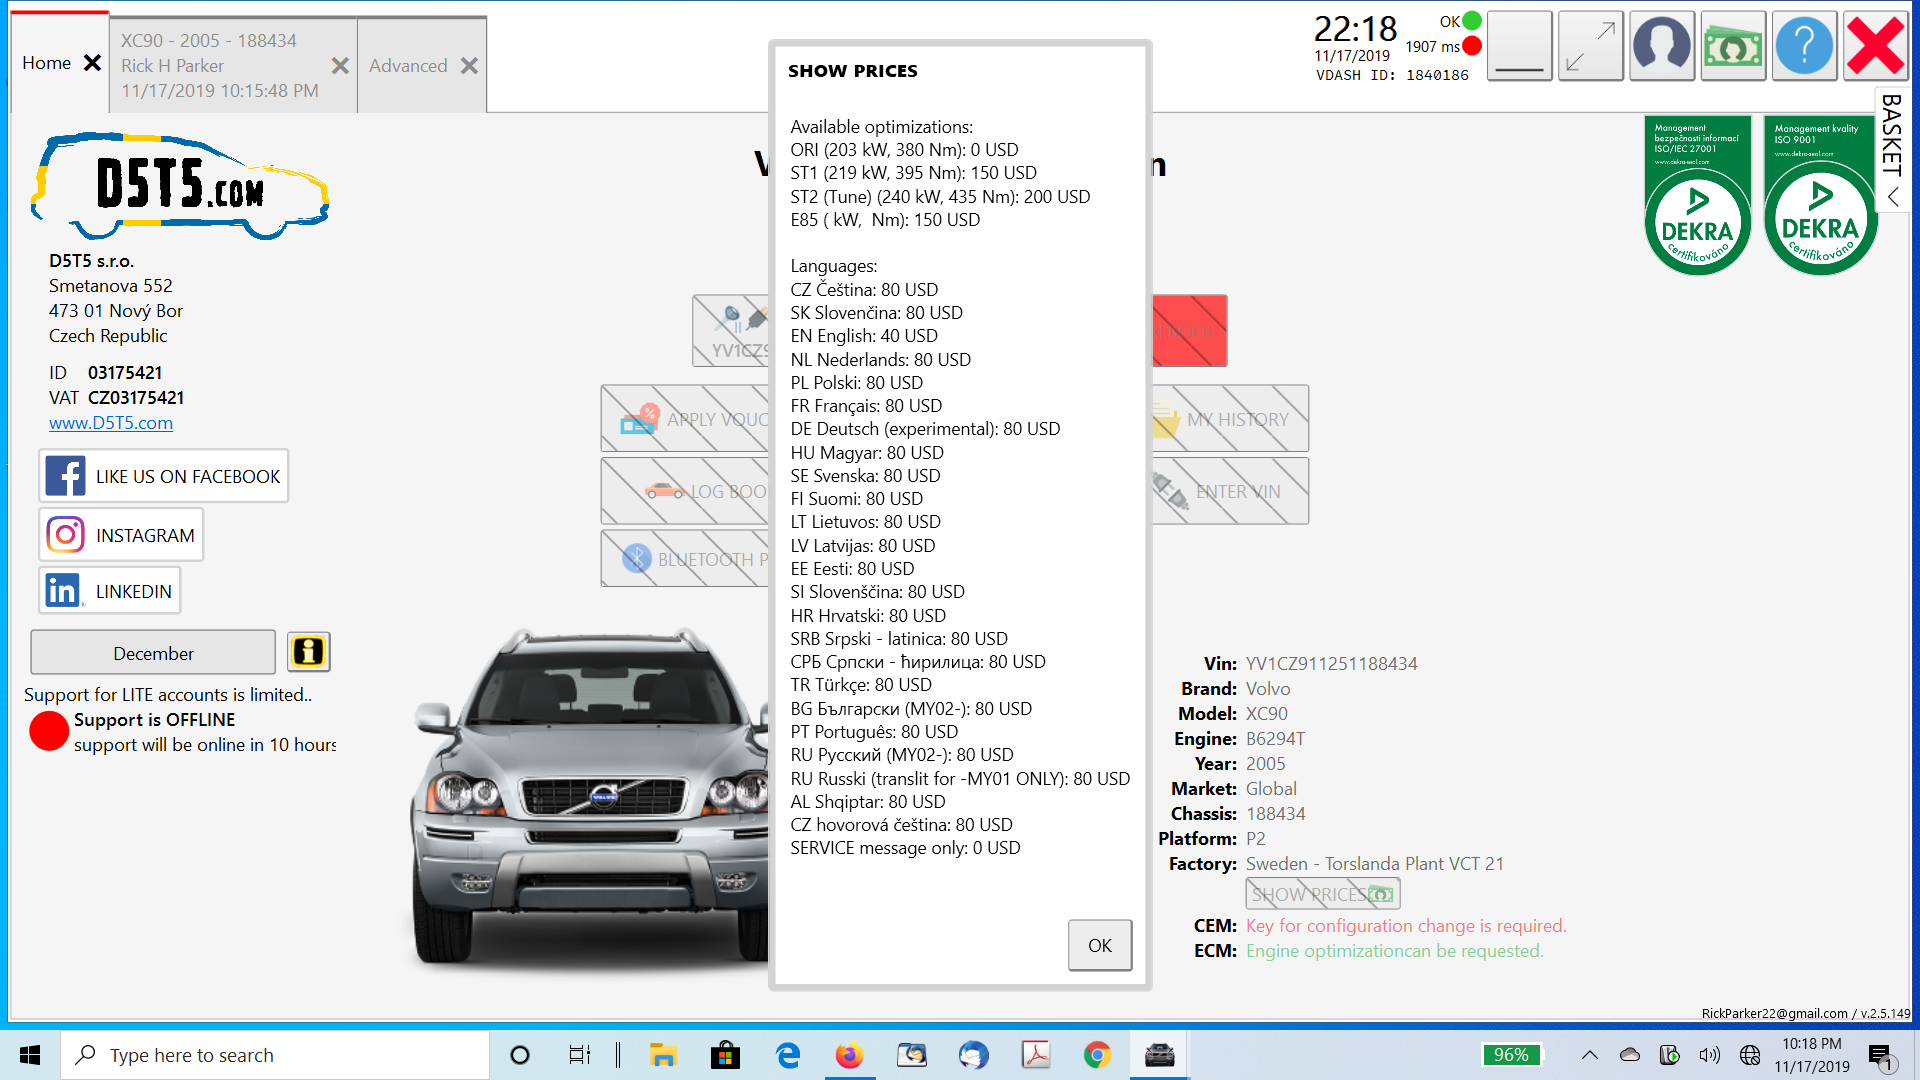
Task: Open the LinkedIn icon link
Action: [x=62, y=591]
